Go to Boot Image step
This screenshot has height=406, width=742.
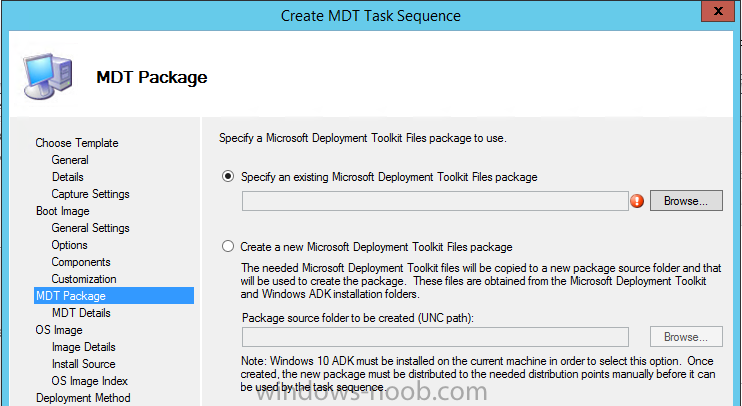coord(62,211)
